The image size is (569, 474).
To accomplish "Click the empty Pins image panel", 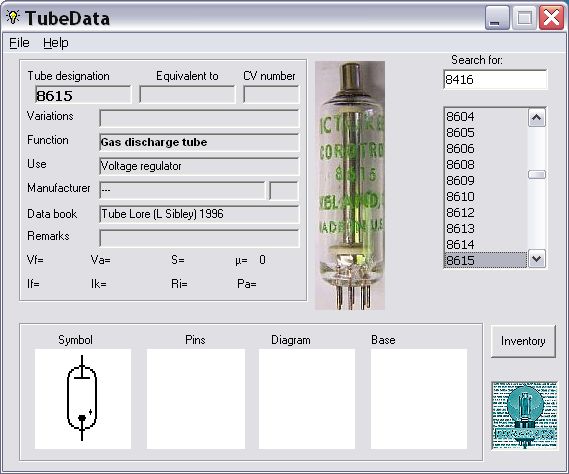I will 196,399.
